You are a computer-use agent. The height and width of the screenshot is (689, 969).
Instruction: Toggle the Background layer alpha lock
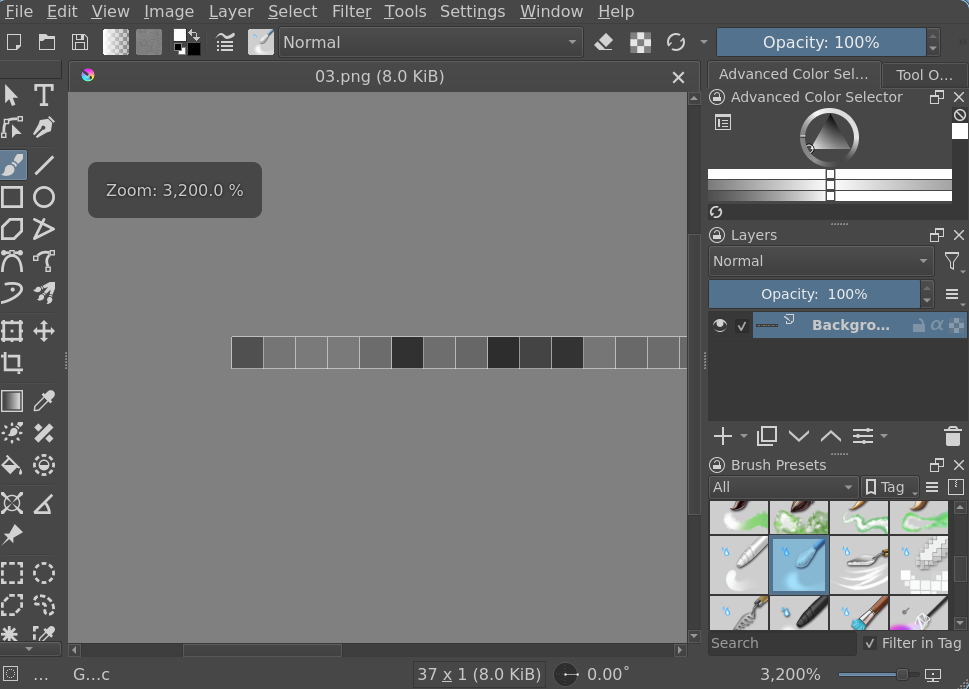click(937, 325)
